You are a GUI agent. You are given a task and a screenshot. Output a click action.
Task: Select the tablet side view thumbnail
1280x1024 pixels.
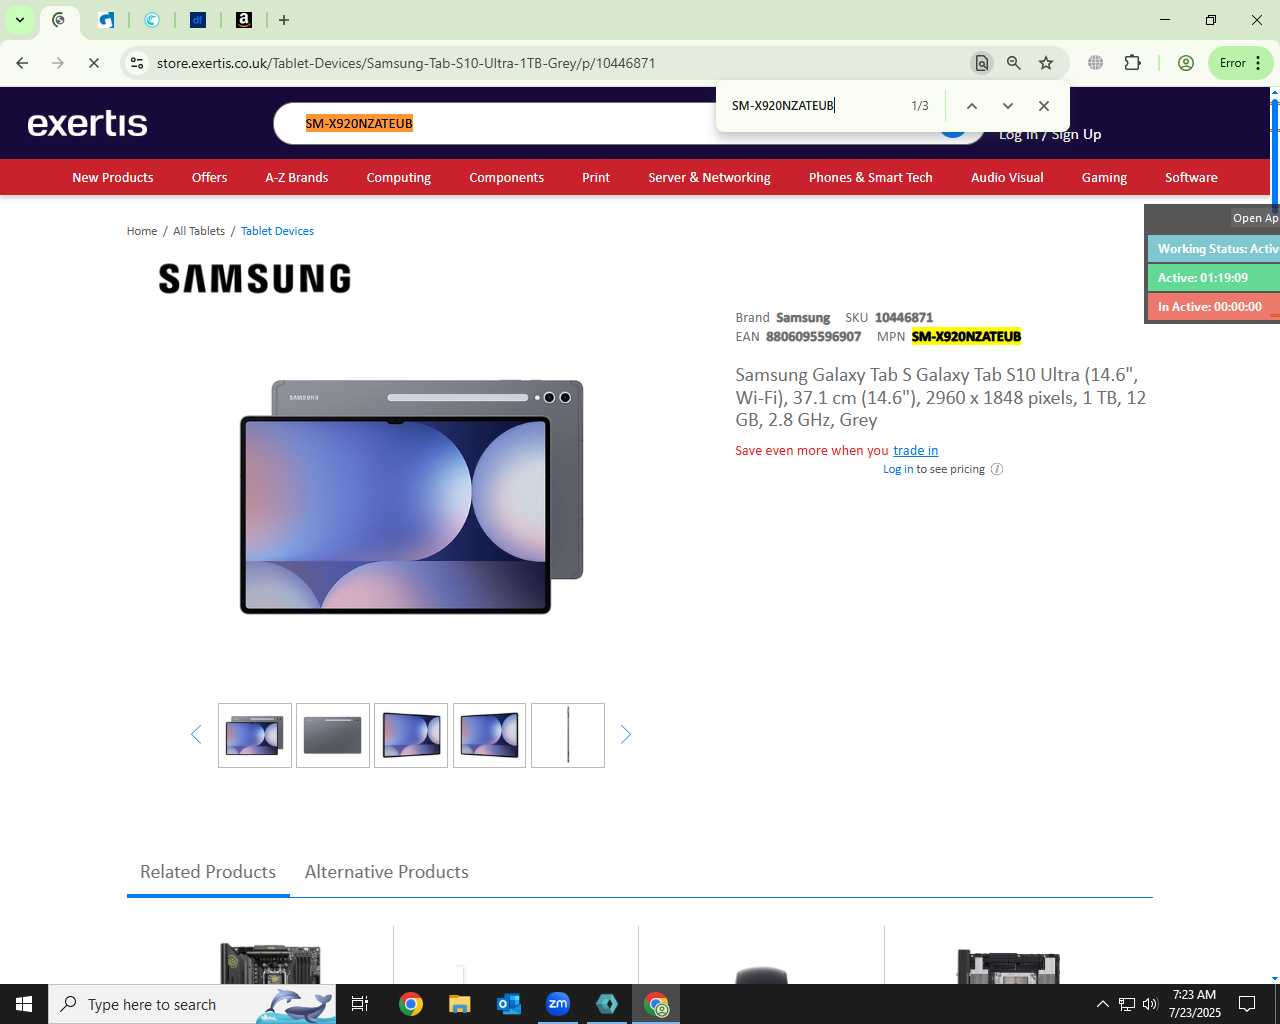568,736
